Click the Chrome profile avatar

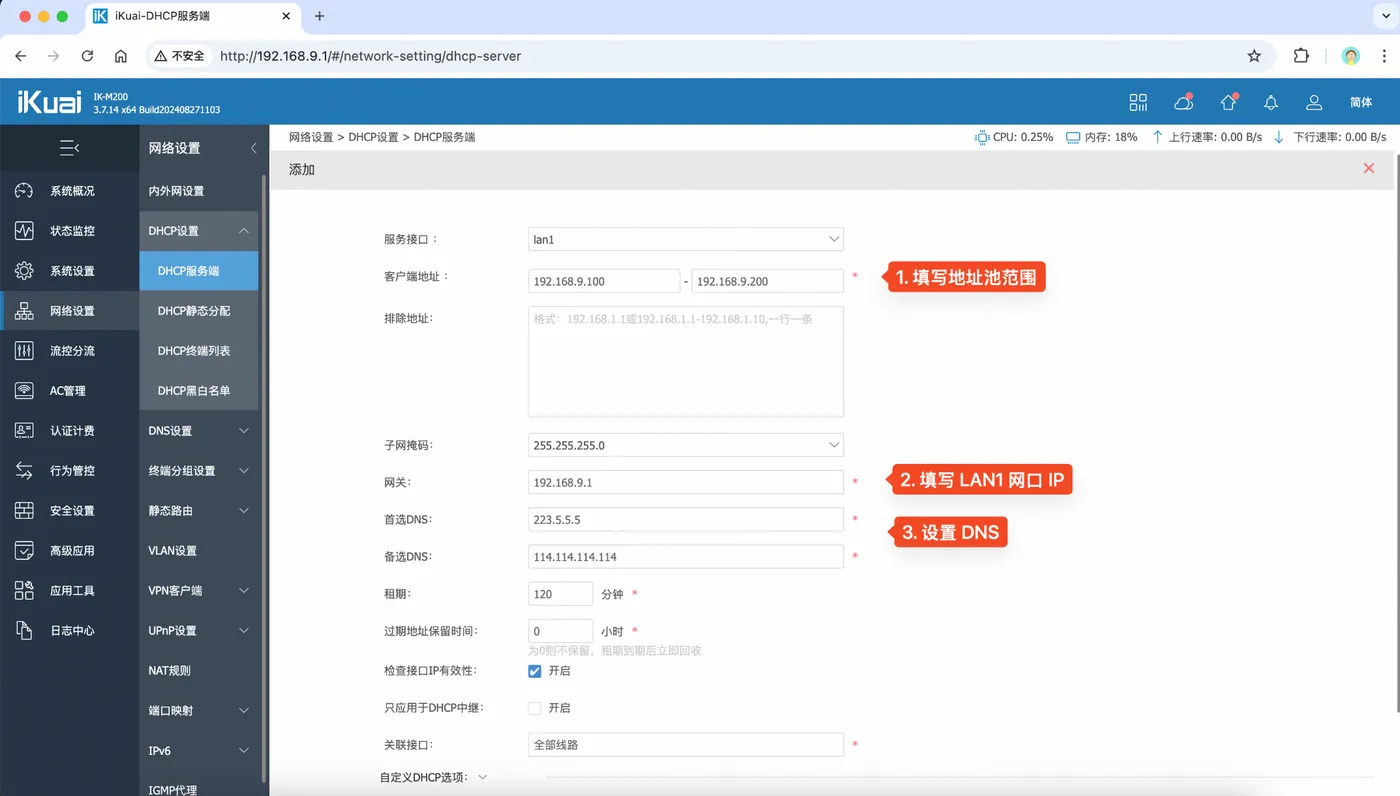tap(1351, 56)
